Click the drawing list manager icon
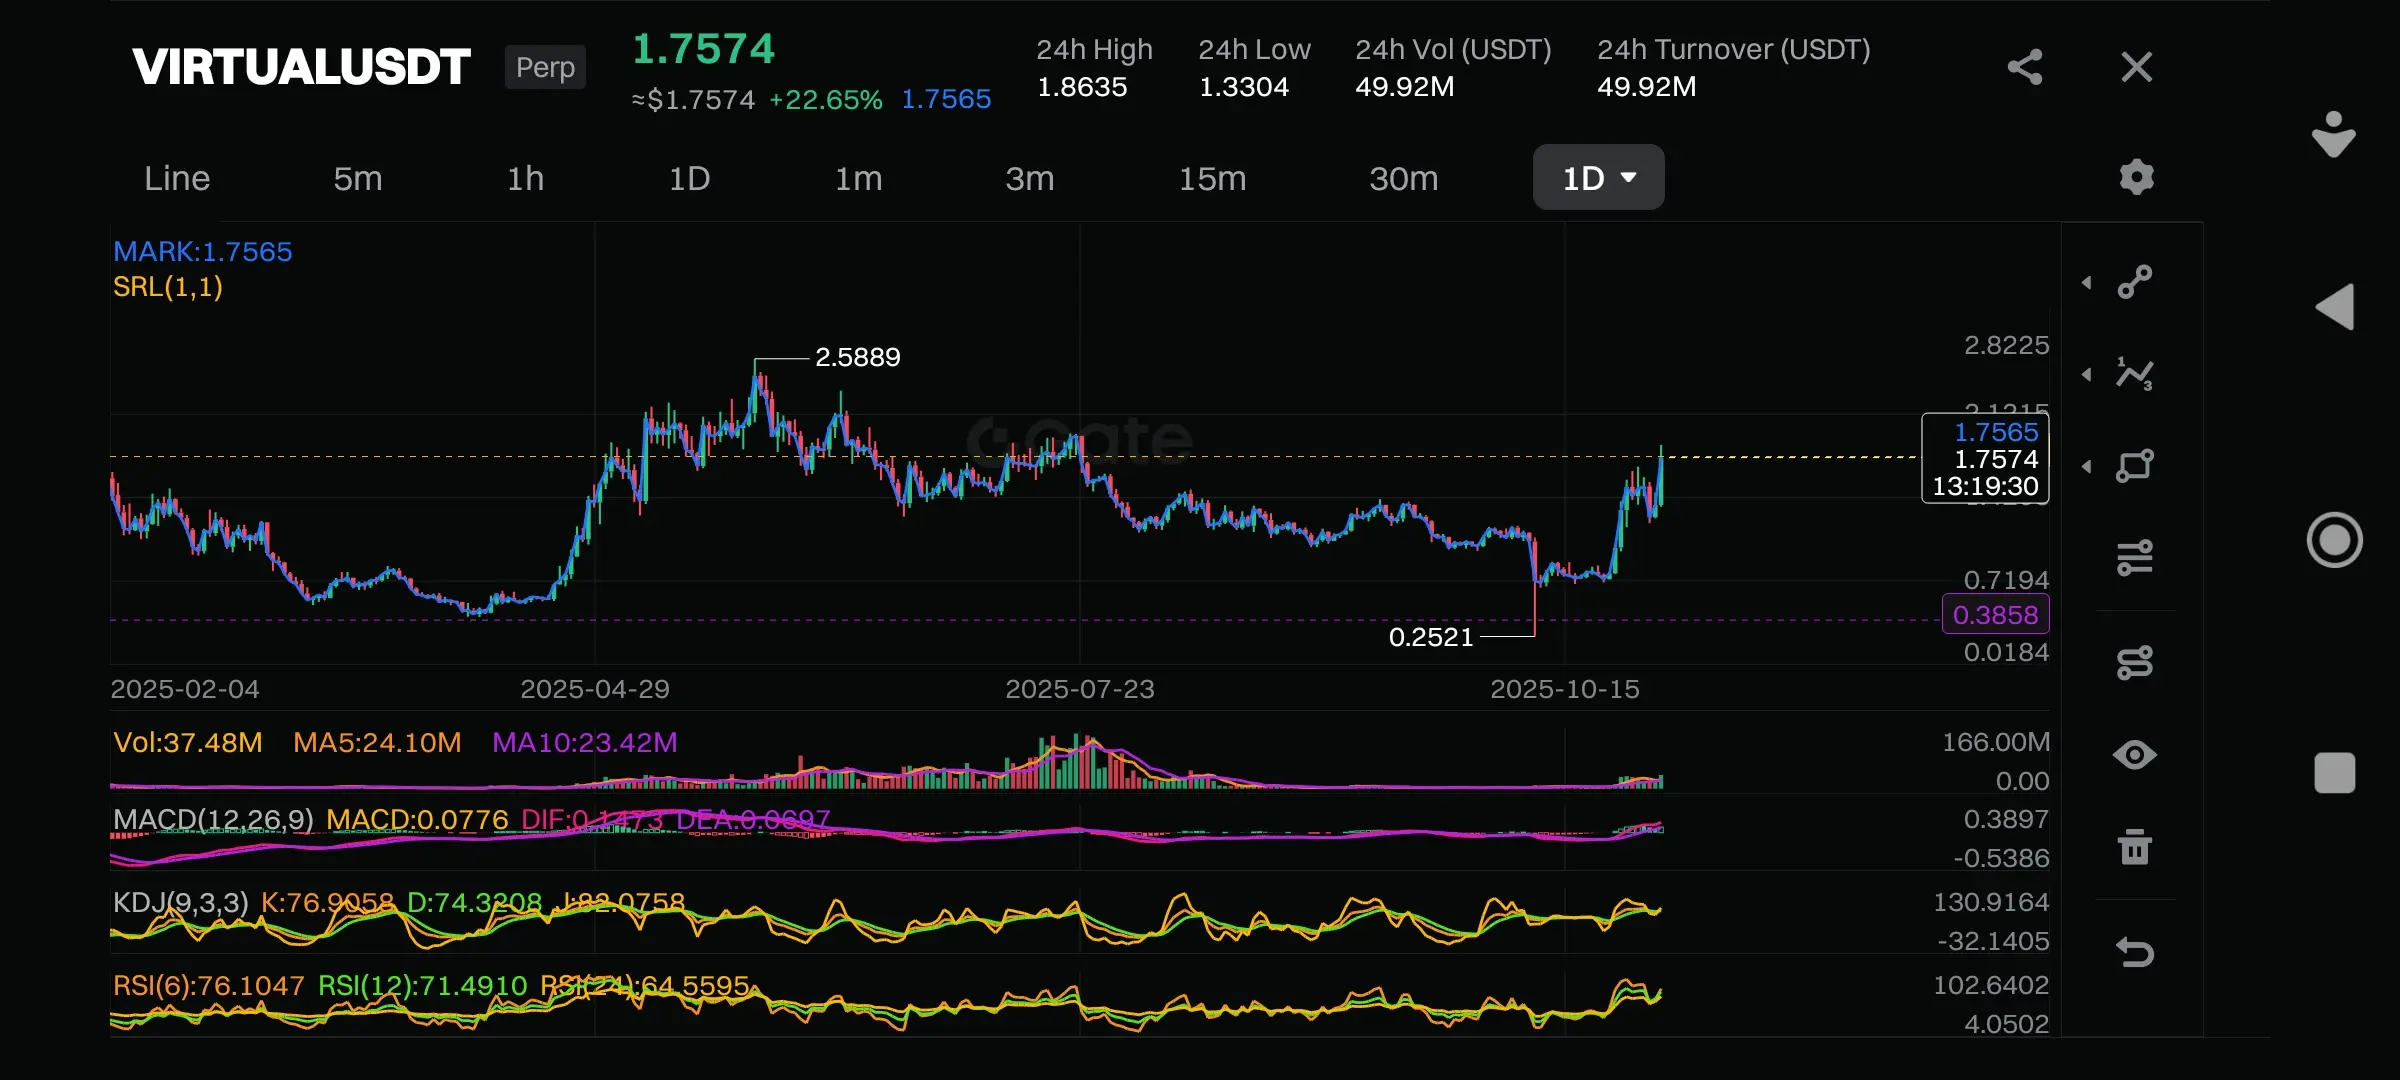 pyautogui.click(x=2135, y=662)
